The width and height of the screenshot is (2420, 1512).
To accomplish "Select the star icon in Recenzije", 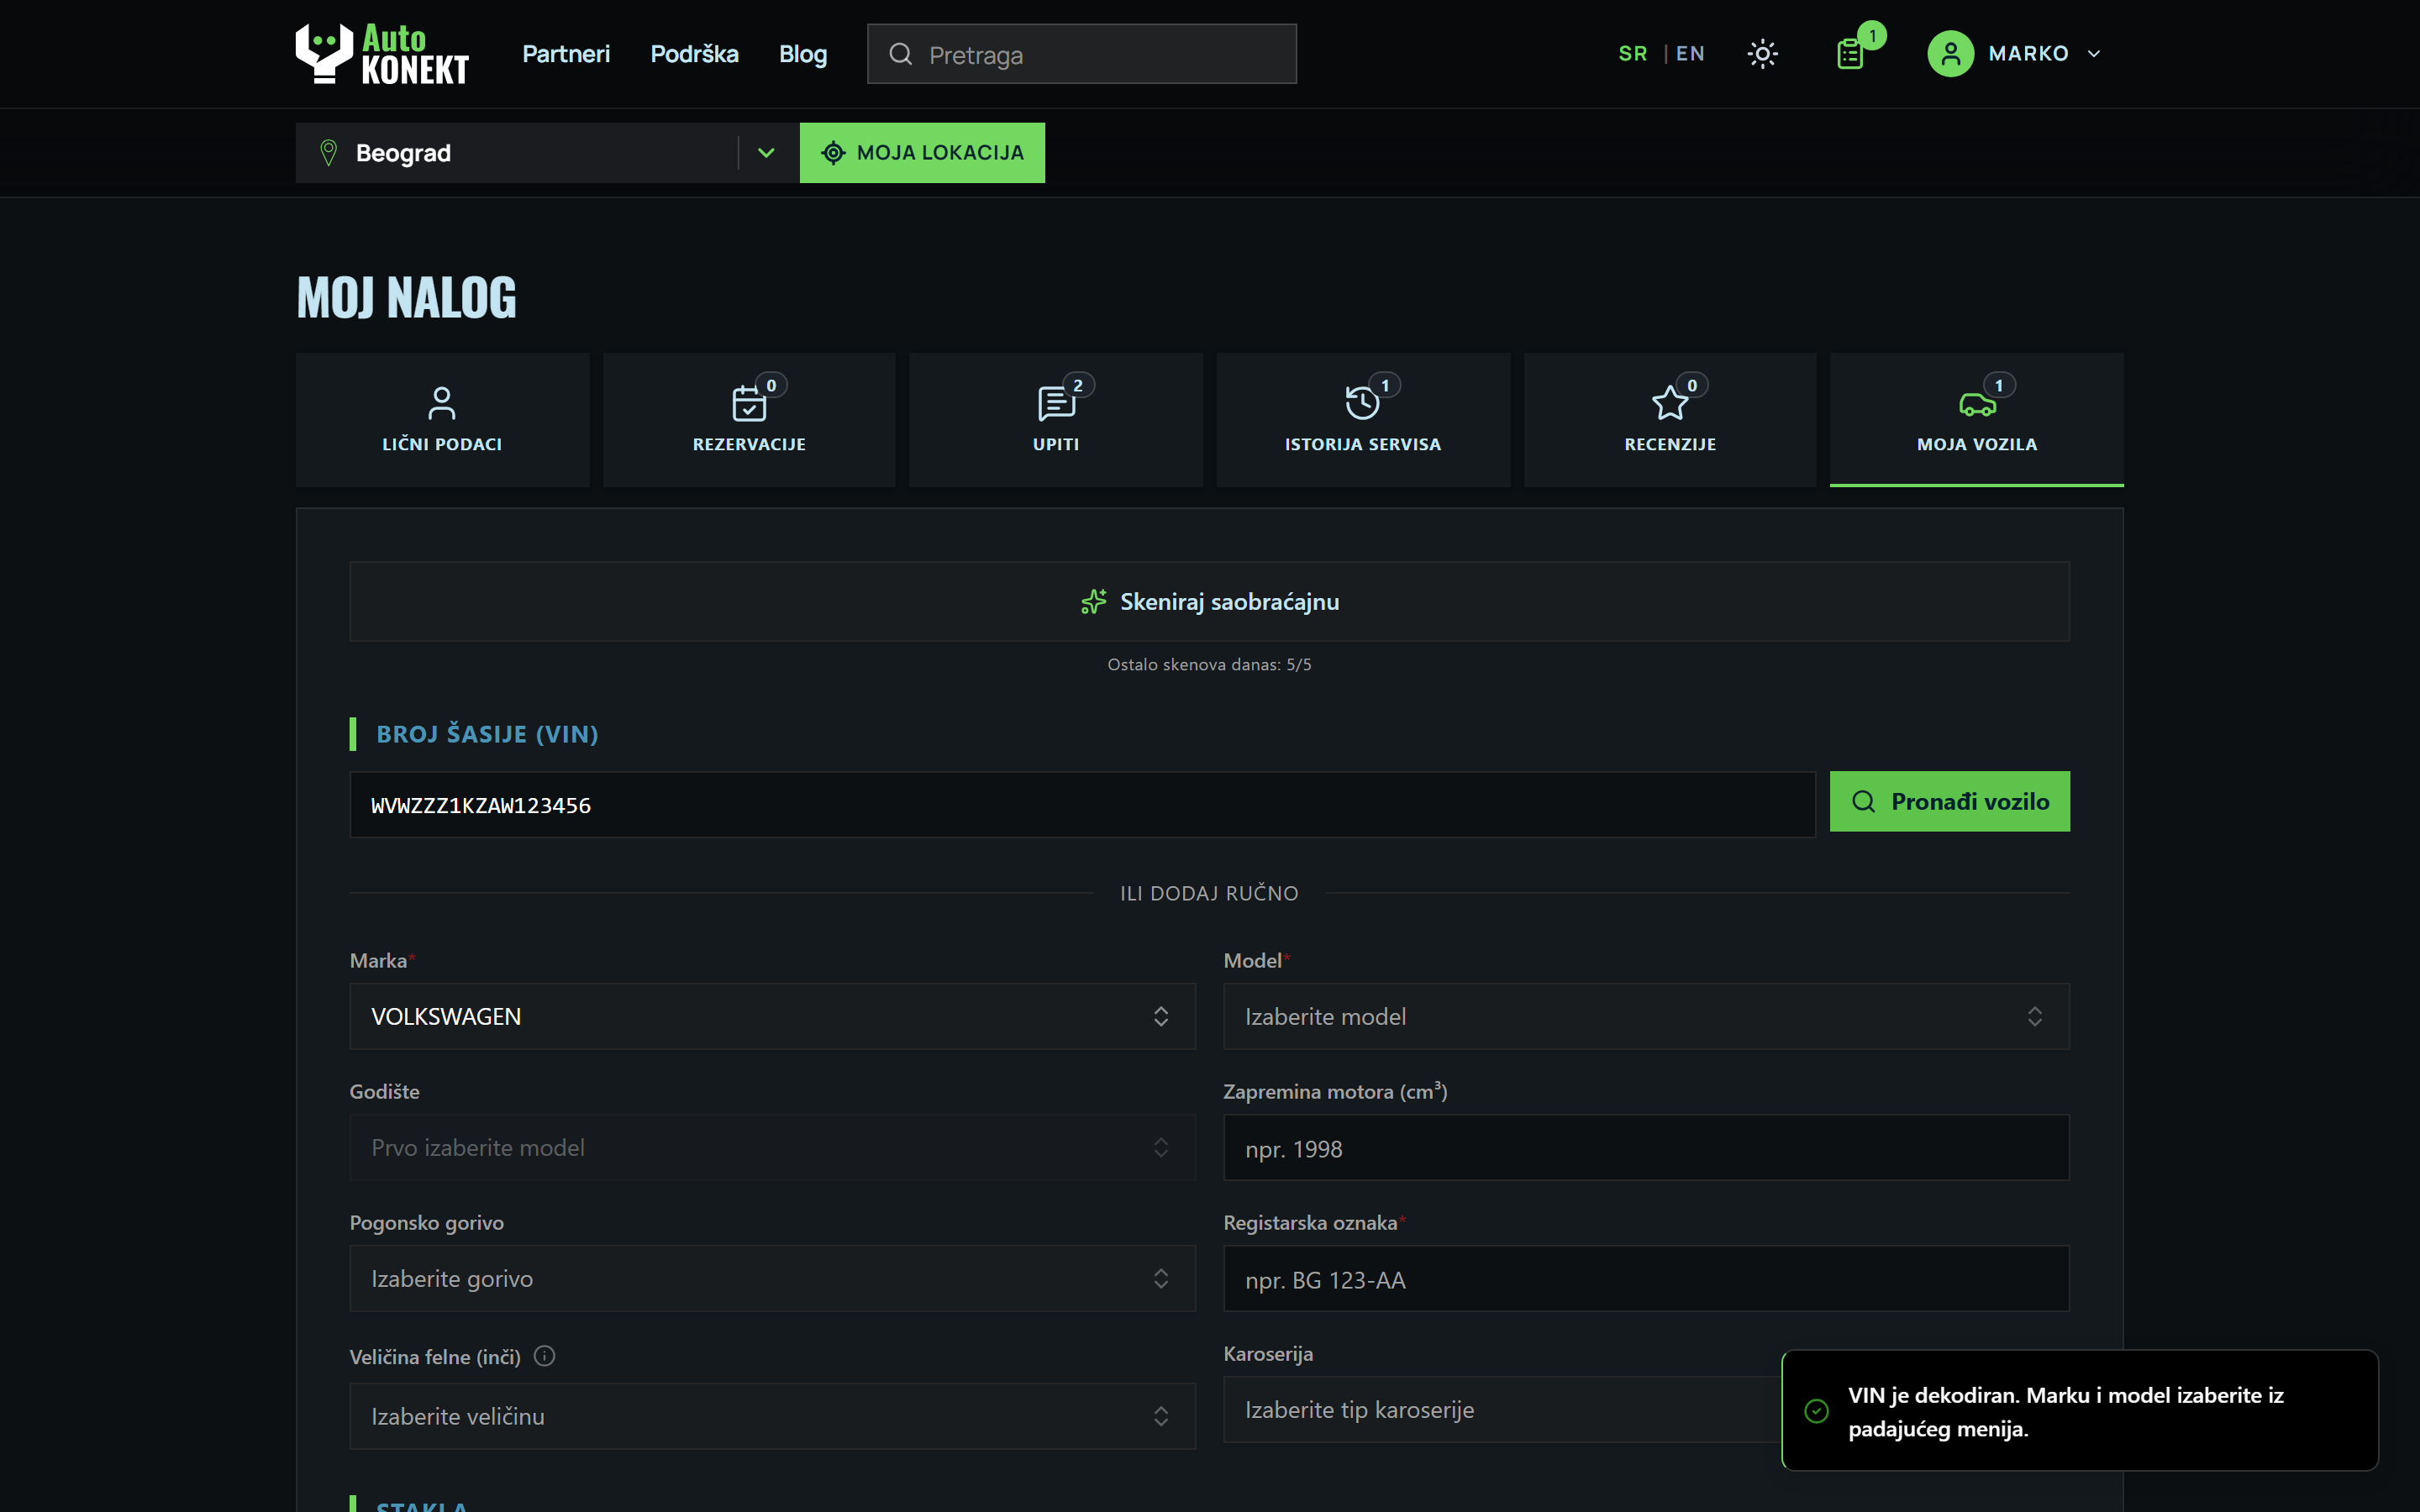I will (1669, 403).
